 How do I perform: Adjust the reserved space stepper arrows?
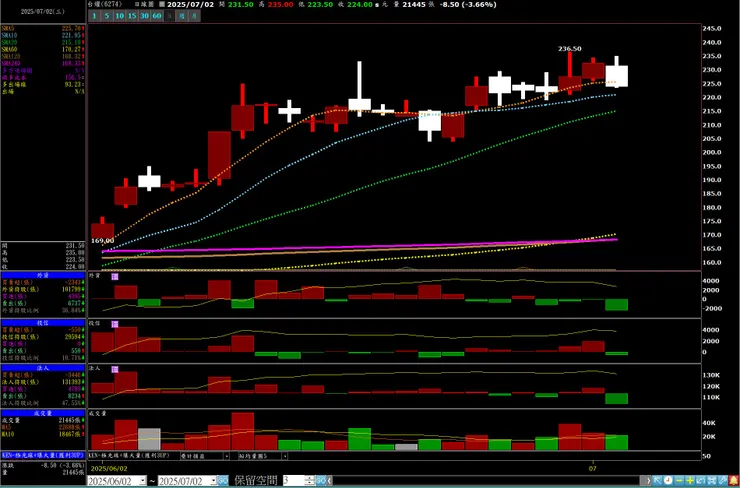pos(310,481)
